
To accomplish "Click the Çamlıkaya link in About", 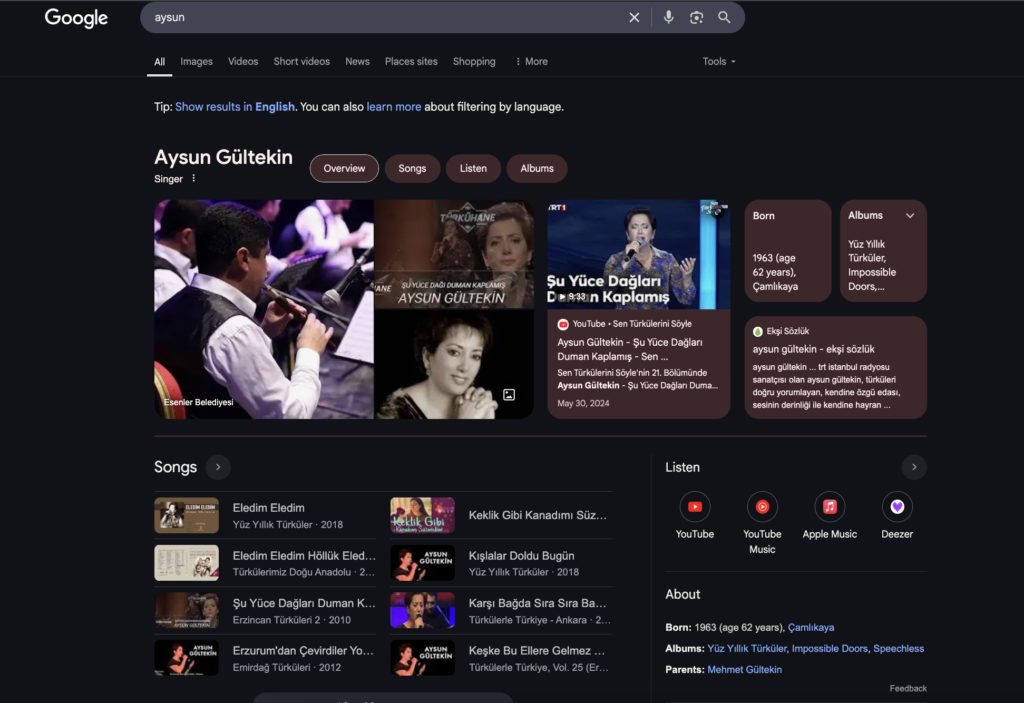I will 810,627.
